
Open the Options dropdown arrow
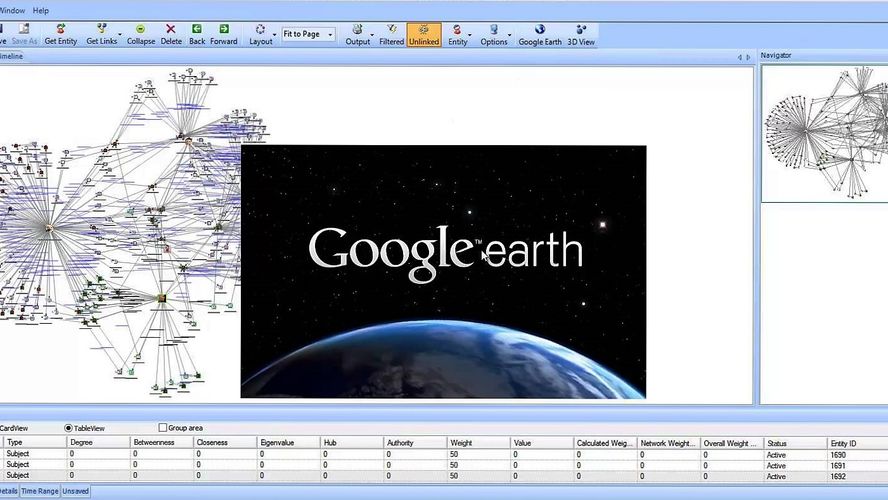tap(510, 35)
